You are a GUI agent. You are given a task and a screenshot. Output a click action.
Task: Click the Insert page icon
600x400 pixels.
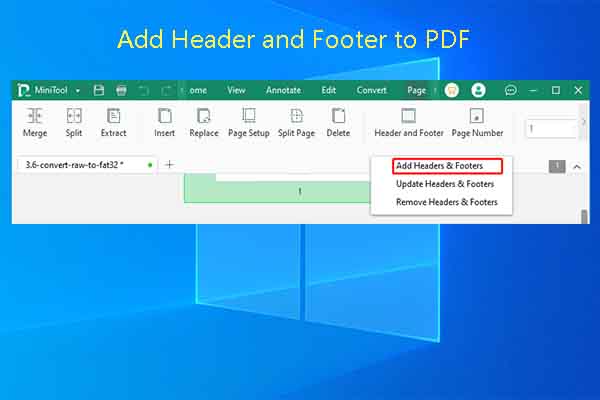[165, 116]
